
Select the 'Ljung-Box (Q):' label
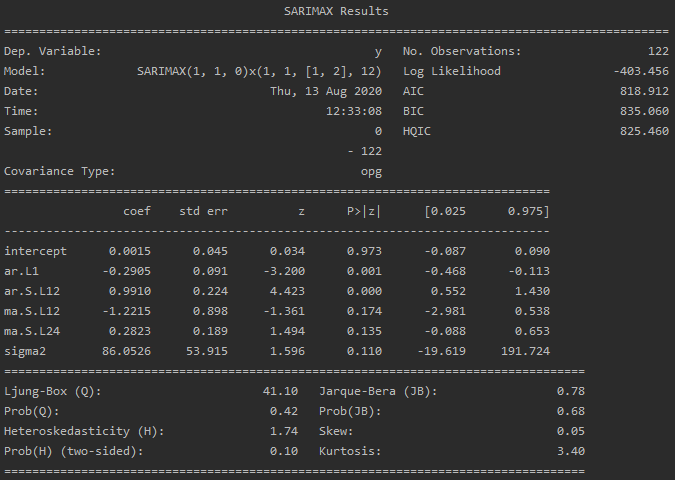coord(53,391)
